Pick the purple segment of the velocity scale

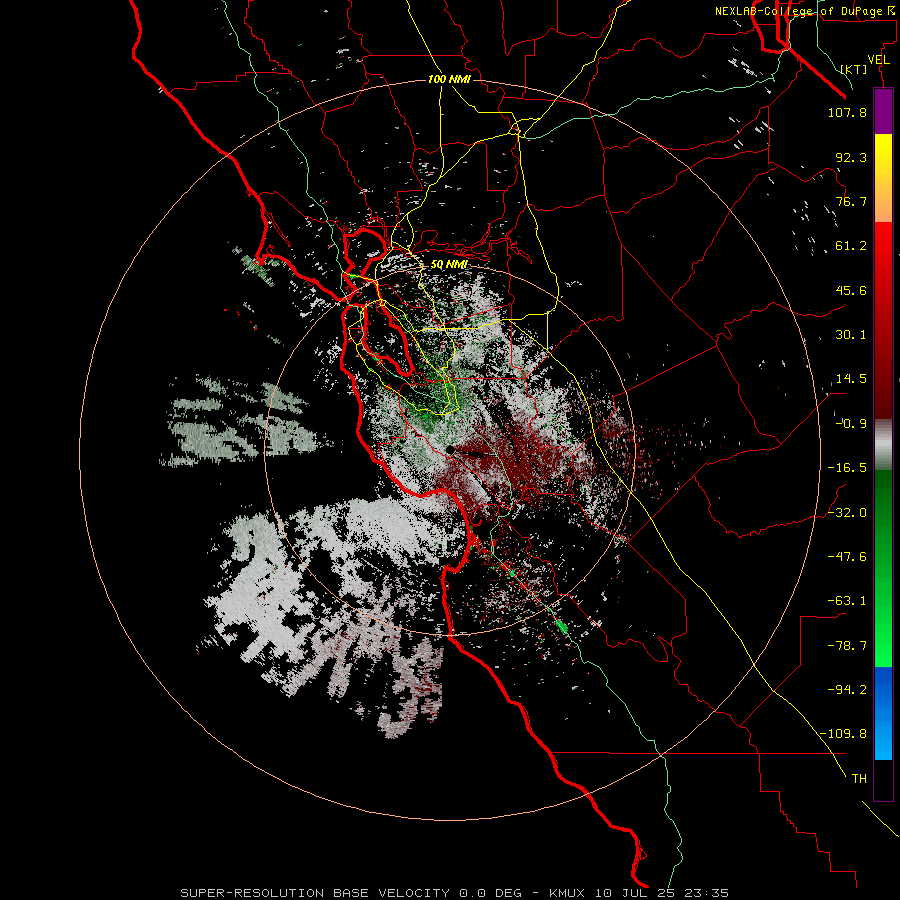883,111
